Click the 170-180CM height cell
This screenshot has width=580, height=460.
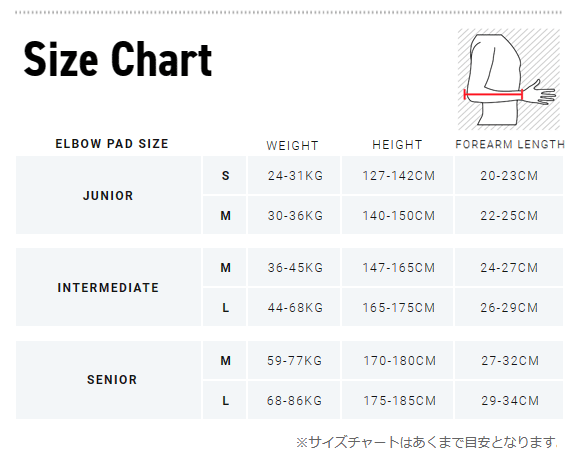pyautogui.click(x=398, y=360)
